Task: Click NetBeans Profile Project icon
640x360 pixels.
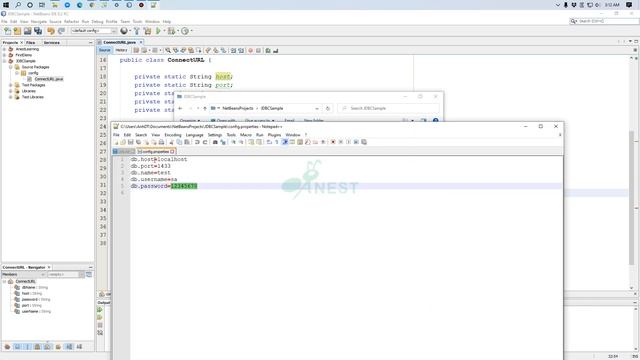Action: click(x=185, y=31)
